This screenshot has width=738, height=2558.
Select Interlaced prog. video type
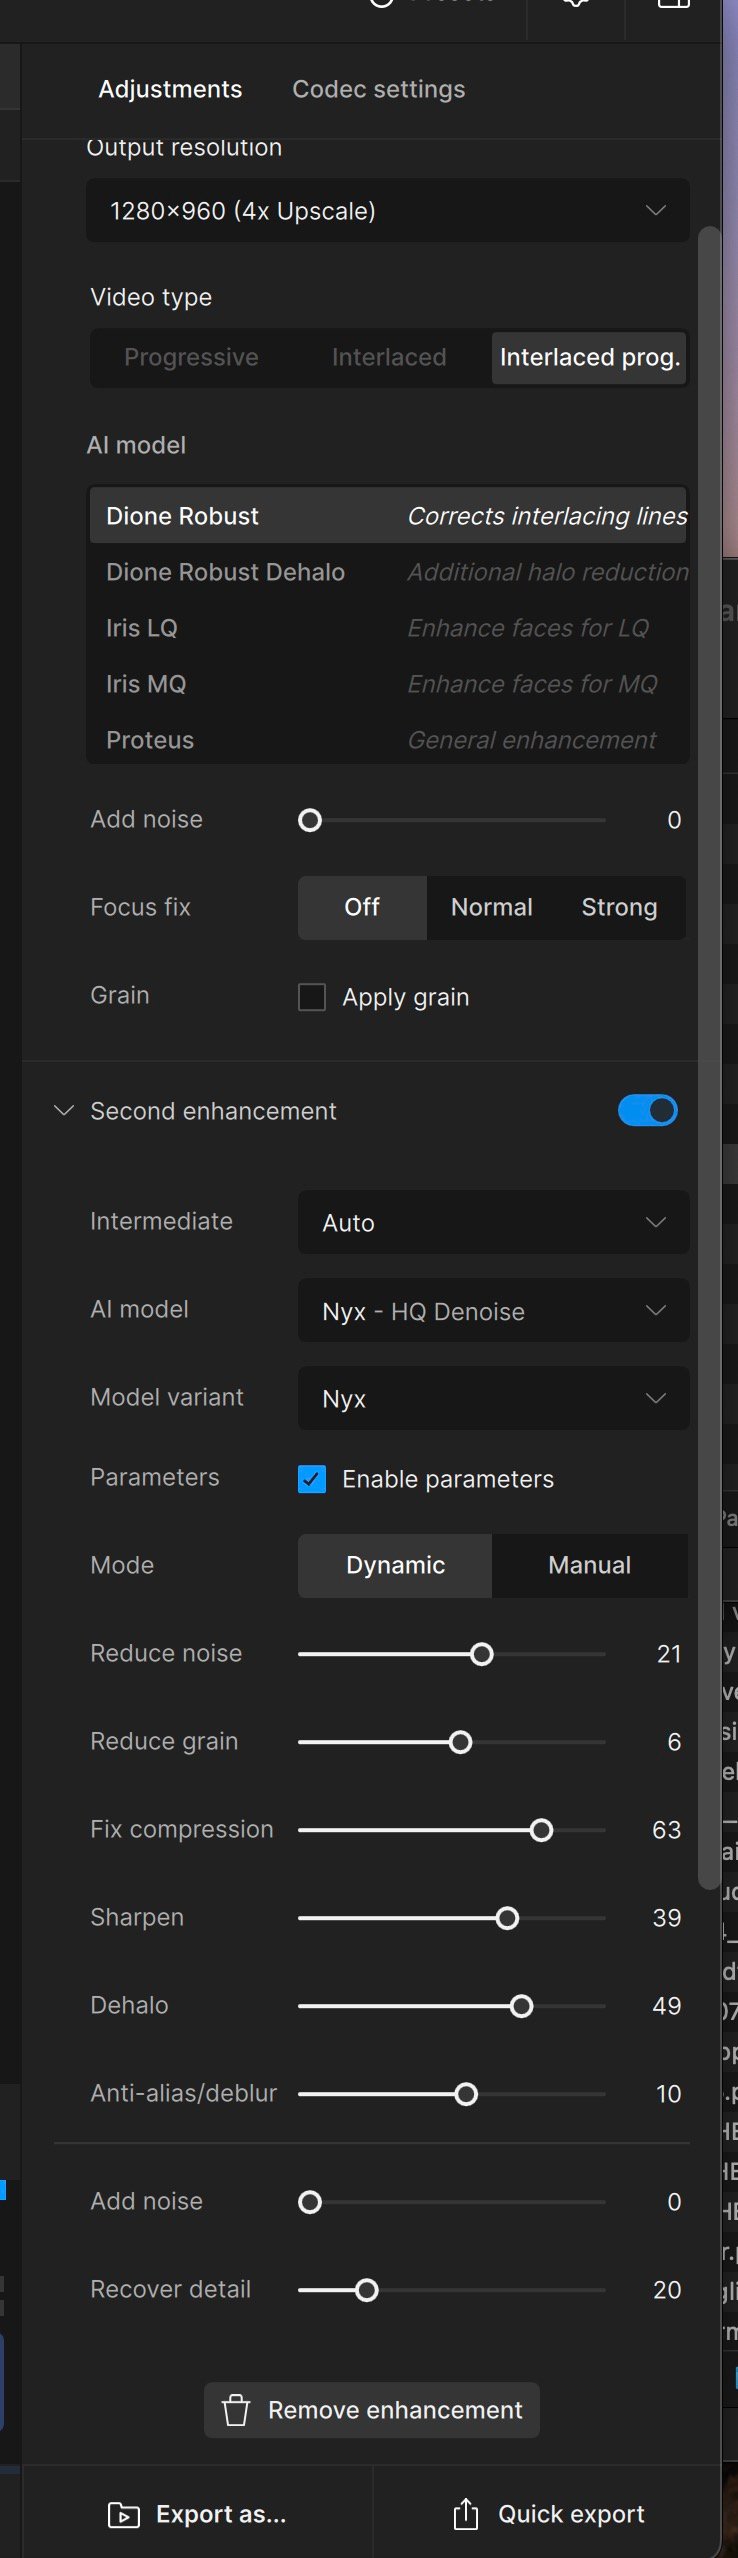click(589, 358)
